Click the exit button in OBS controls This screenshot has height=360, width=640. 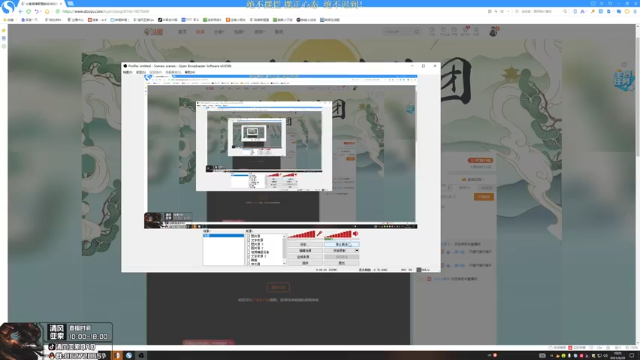(342, 263)
